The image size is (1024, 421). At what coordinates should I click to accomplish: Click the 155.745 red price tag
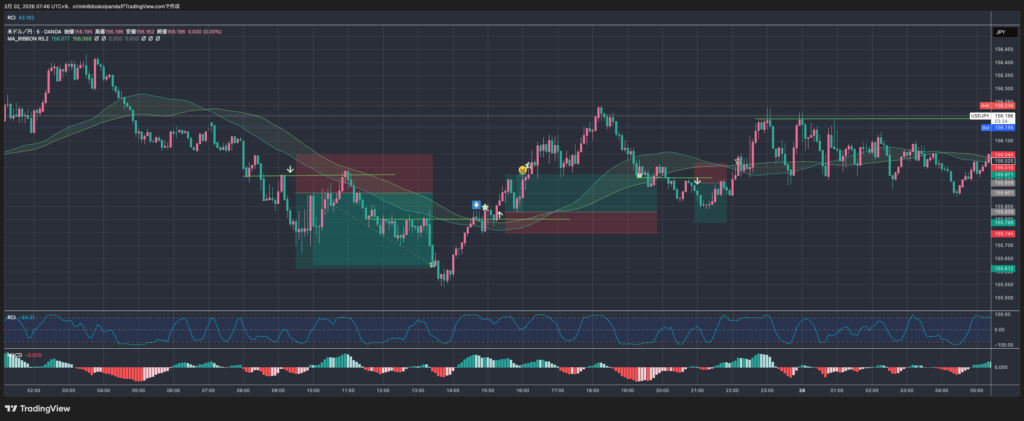pyautogui.click(x=1003, y=233)
